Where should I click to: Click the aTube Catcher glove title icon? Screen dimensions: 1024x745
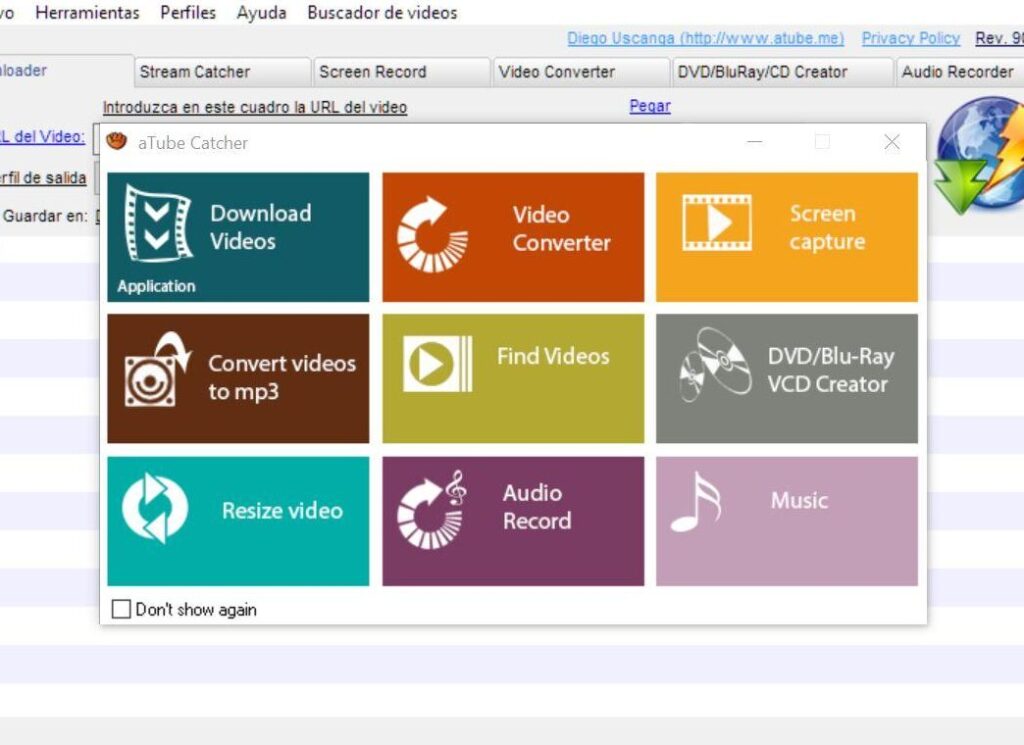tap(116, 141)
